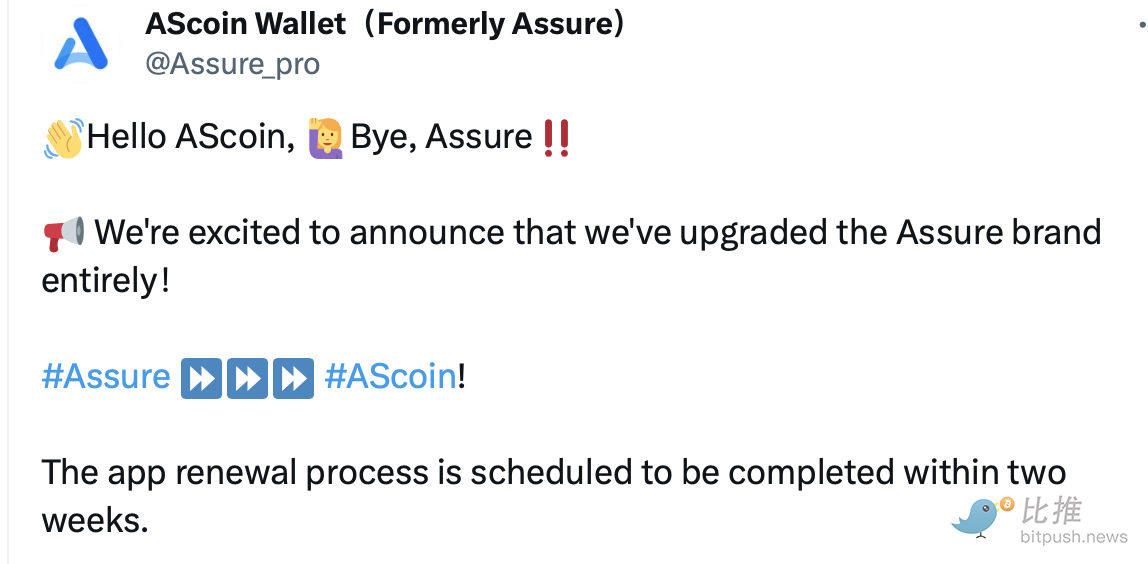This screenshot has height=564, width=1148.
Task: Click the red megaphone emoji
Action: pyautogui.click(x=64, y=234)
